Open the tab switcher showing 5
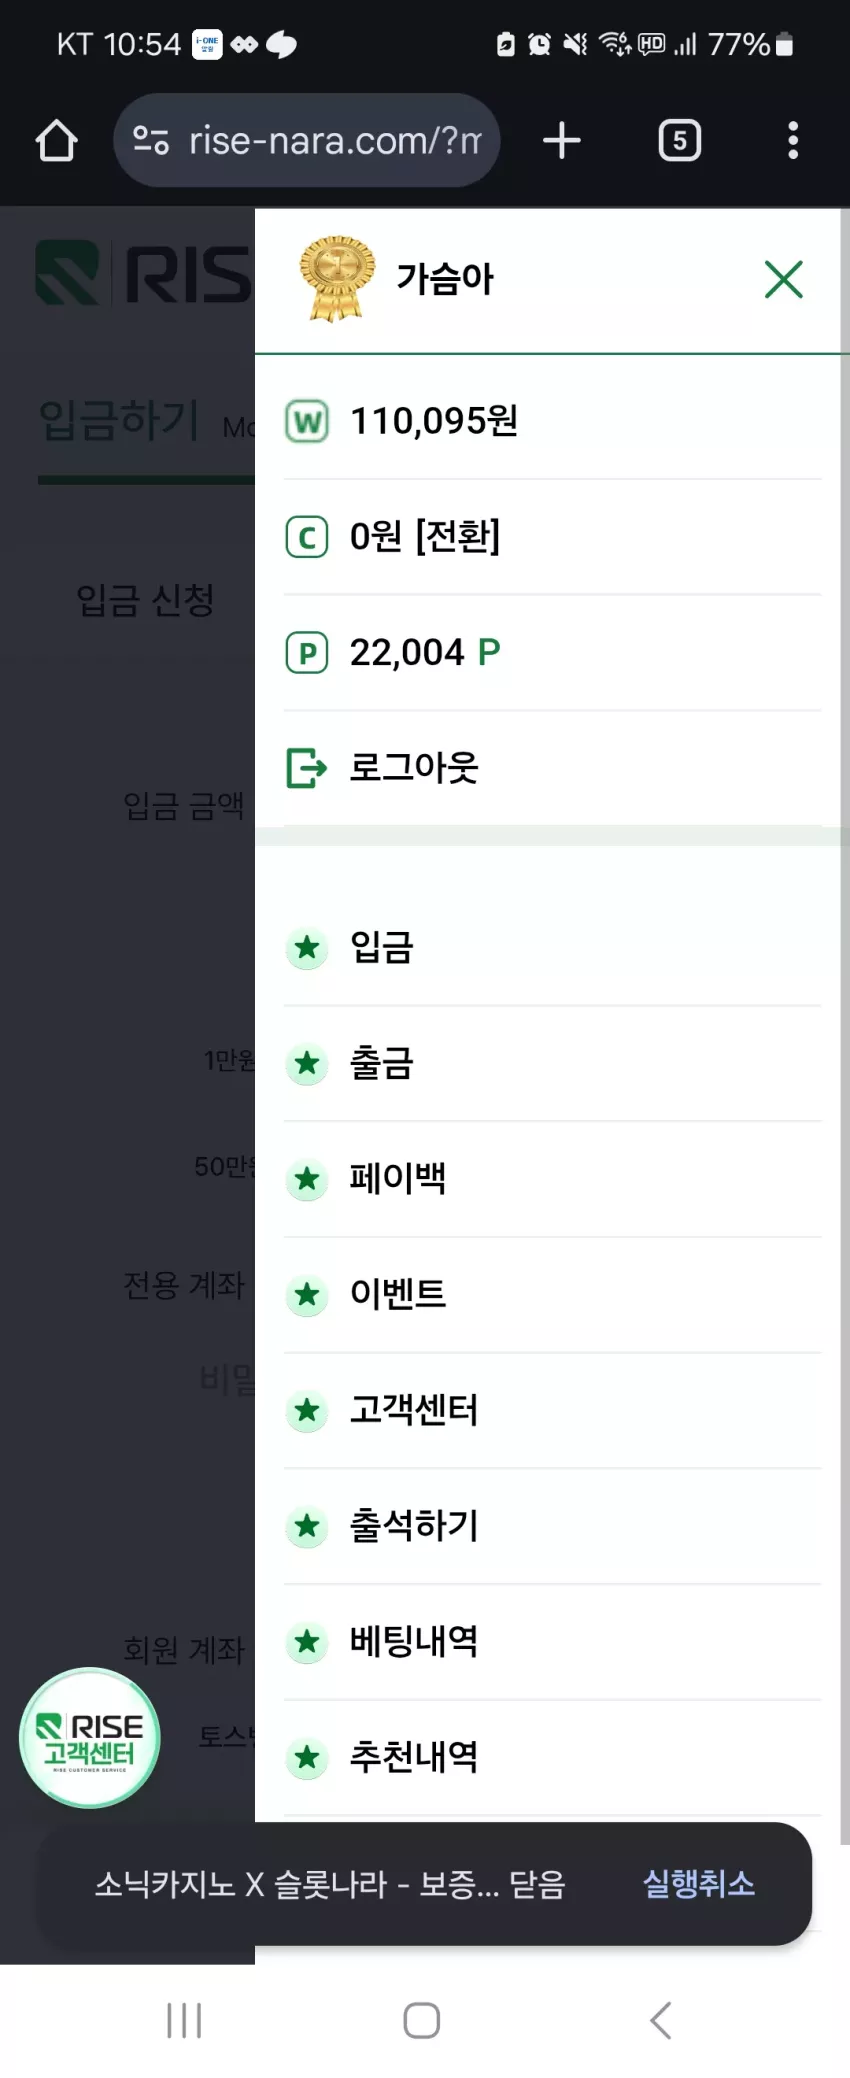Viewport: 850px width, 2078px height. (x=680, y=140)
